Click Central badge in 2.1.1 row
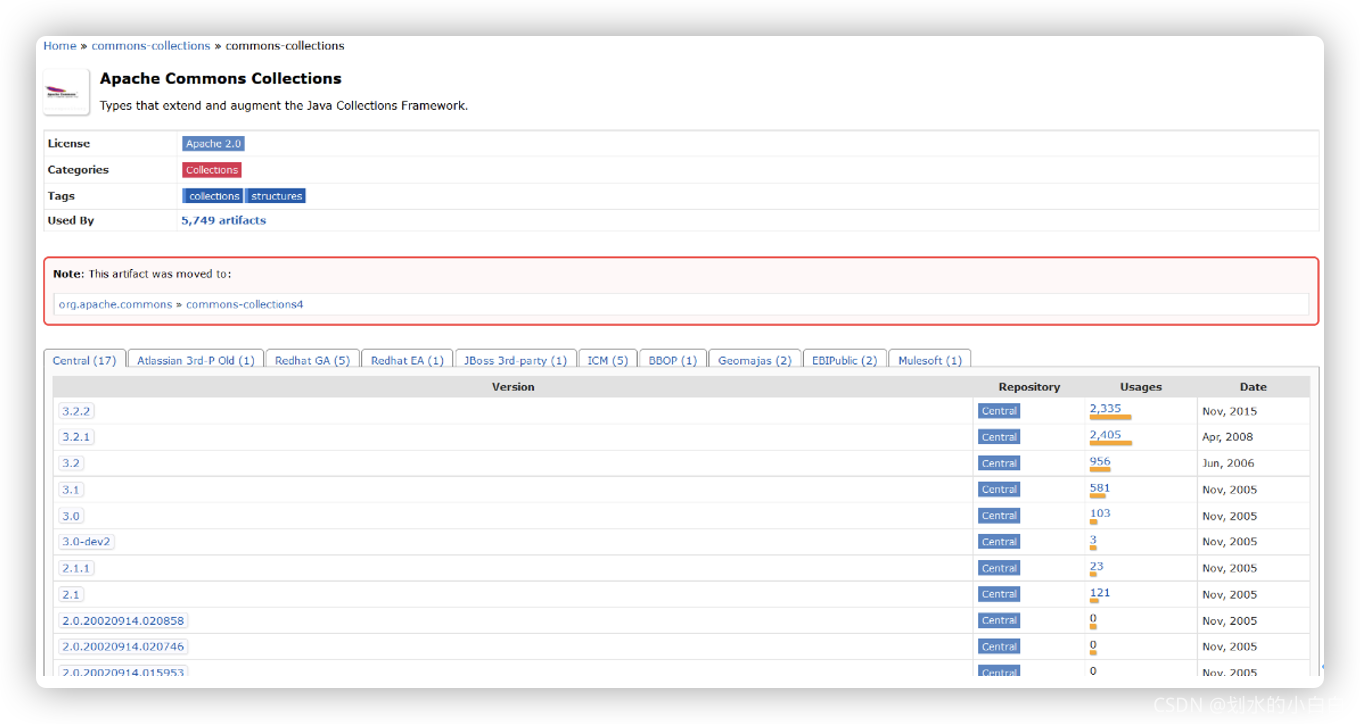 click(999, 568)
